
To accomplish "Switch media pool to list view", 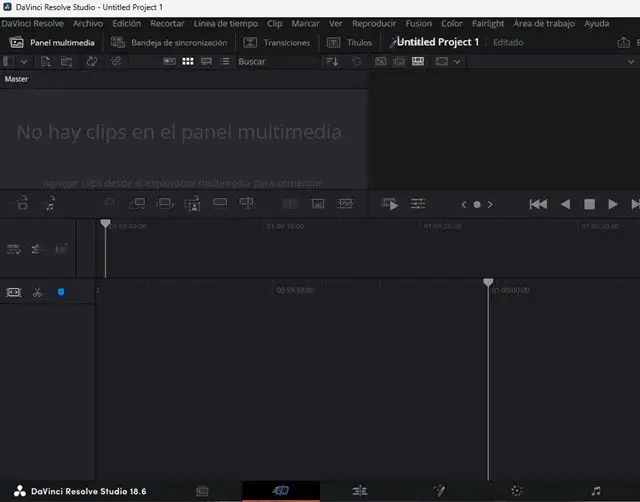I will [225, 61].
